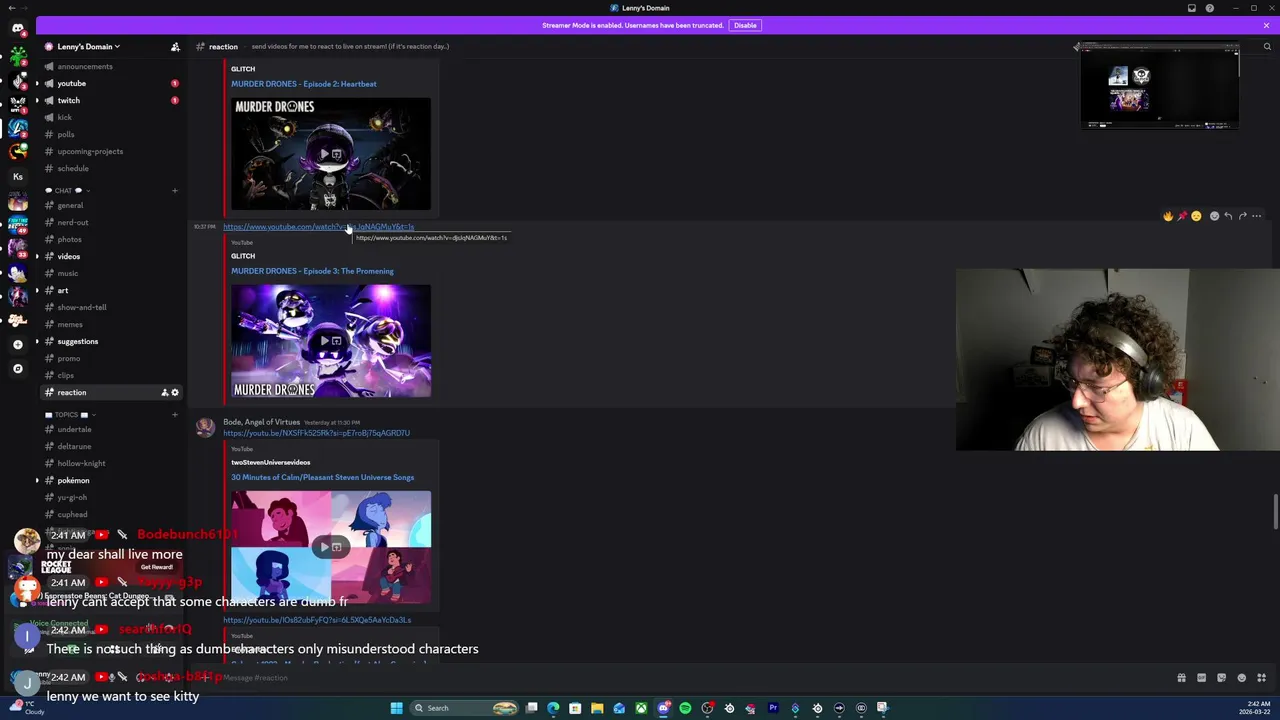Reply to the hovered message
The height and width of the screenshot is (720, 1280).
[x=1229, y=216]
